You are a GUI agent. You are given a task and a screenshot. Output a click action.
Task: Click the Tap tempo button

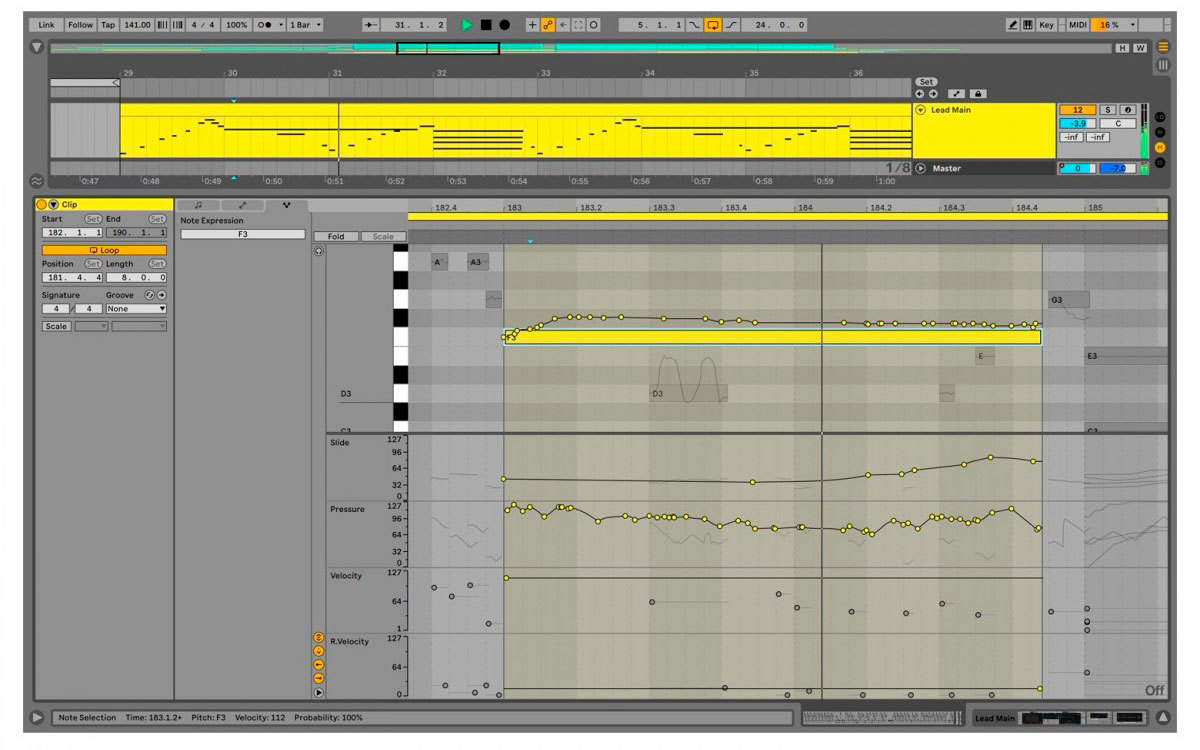(x=108, y=25)
